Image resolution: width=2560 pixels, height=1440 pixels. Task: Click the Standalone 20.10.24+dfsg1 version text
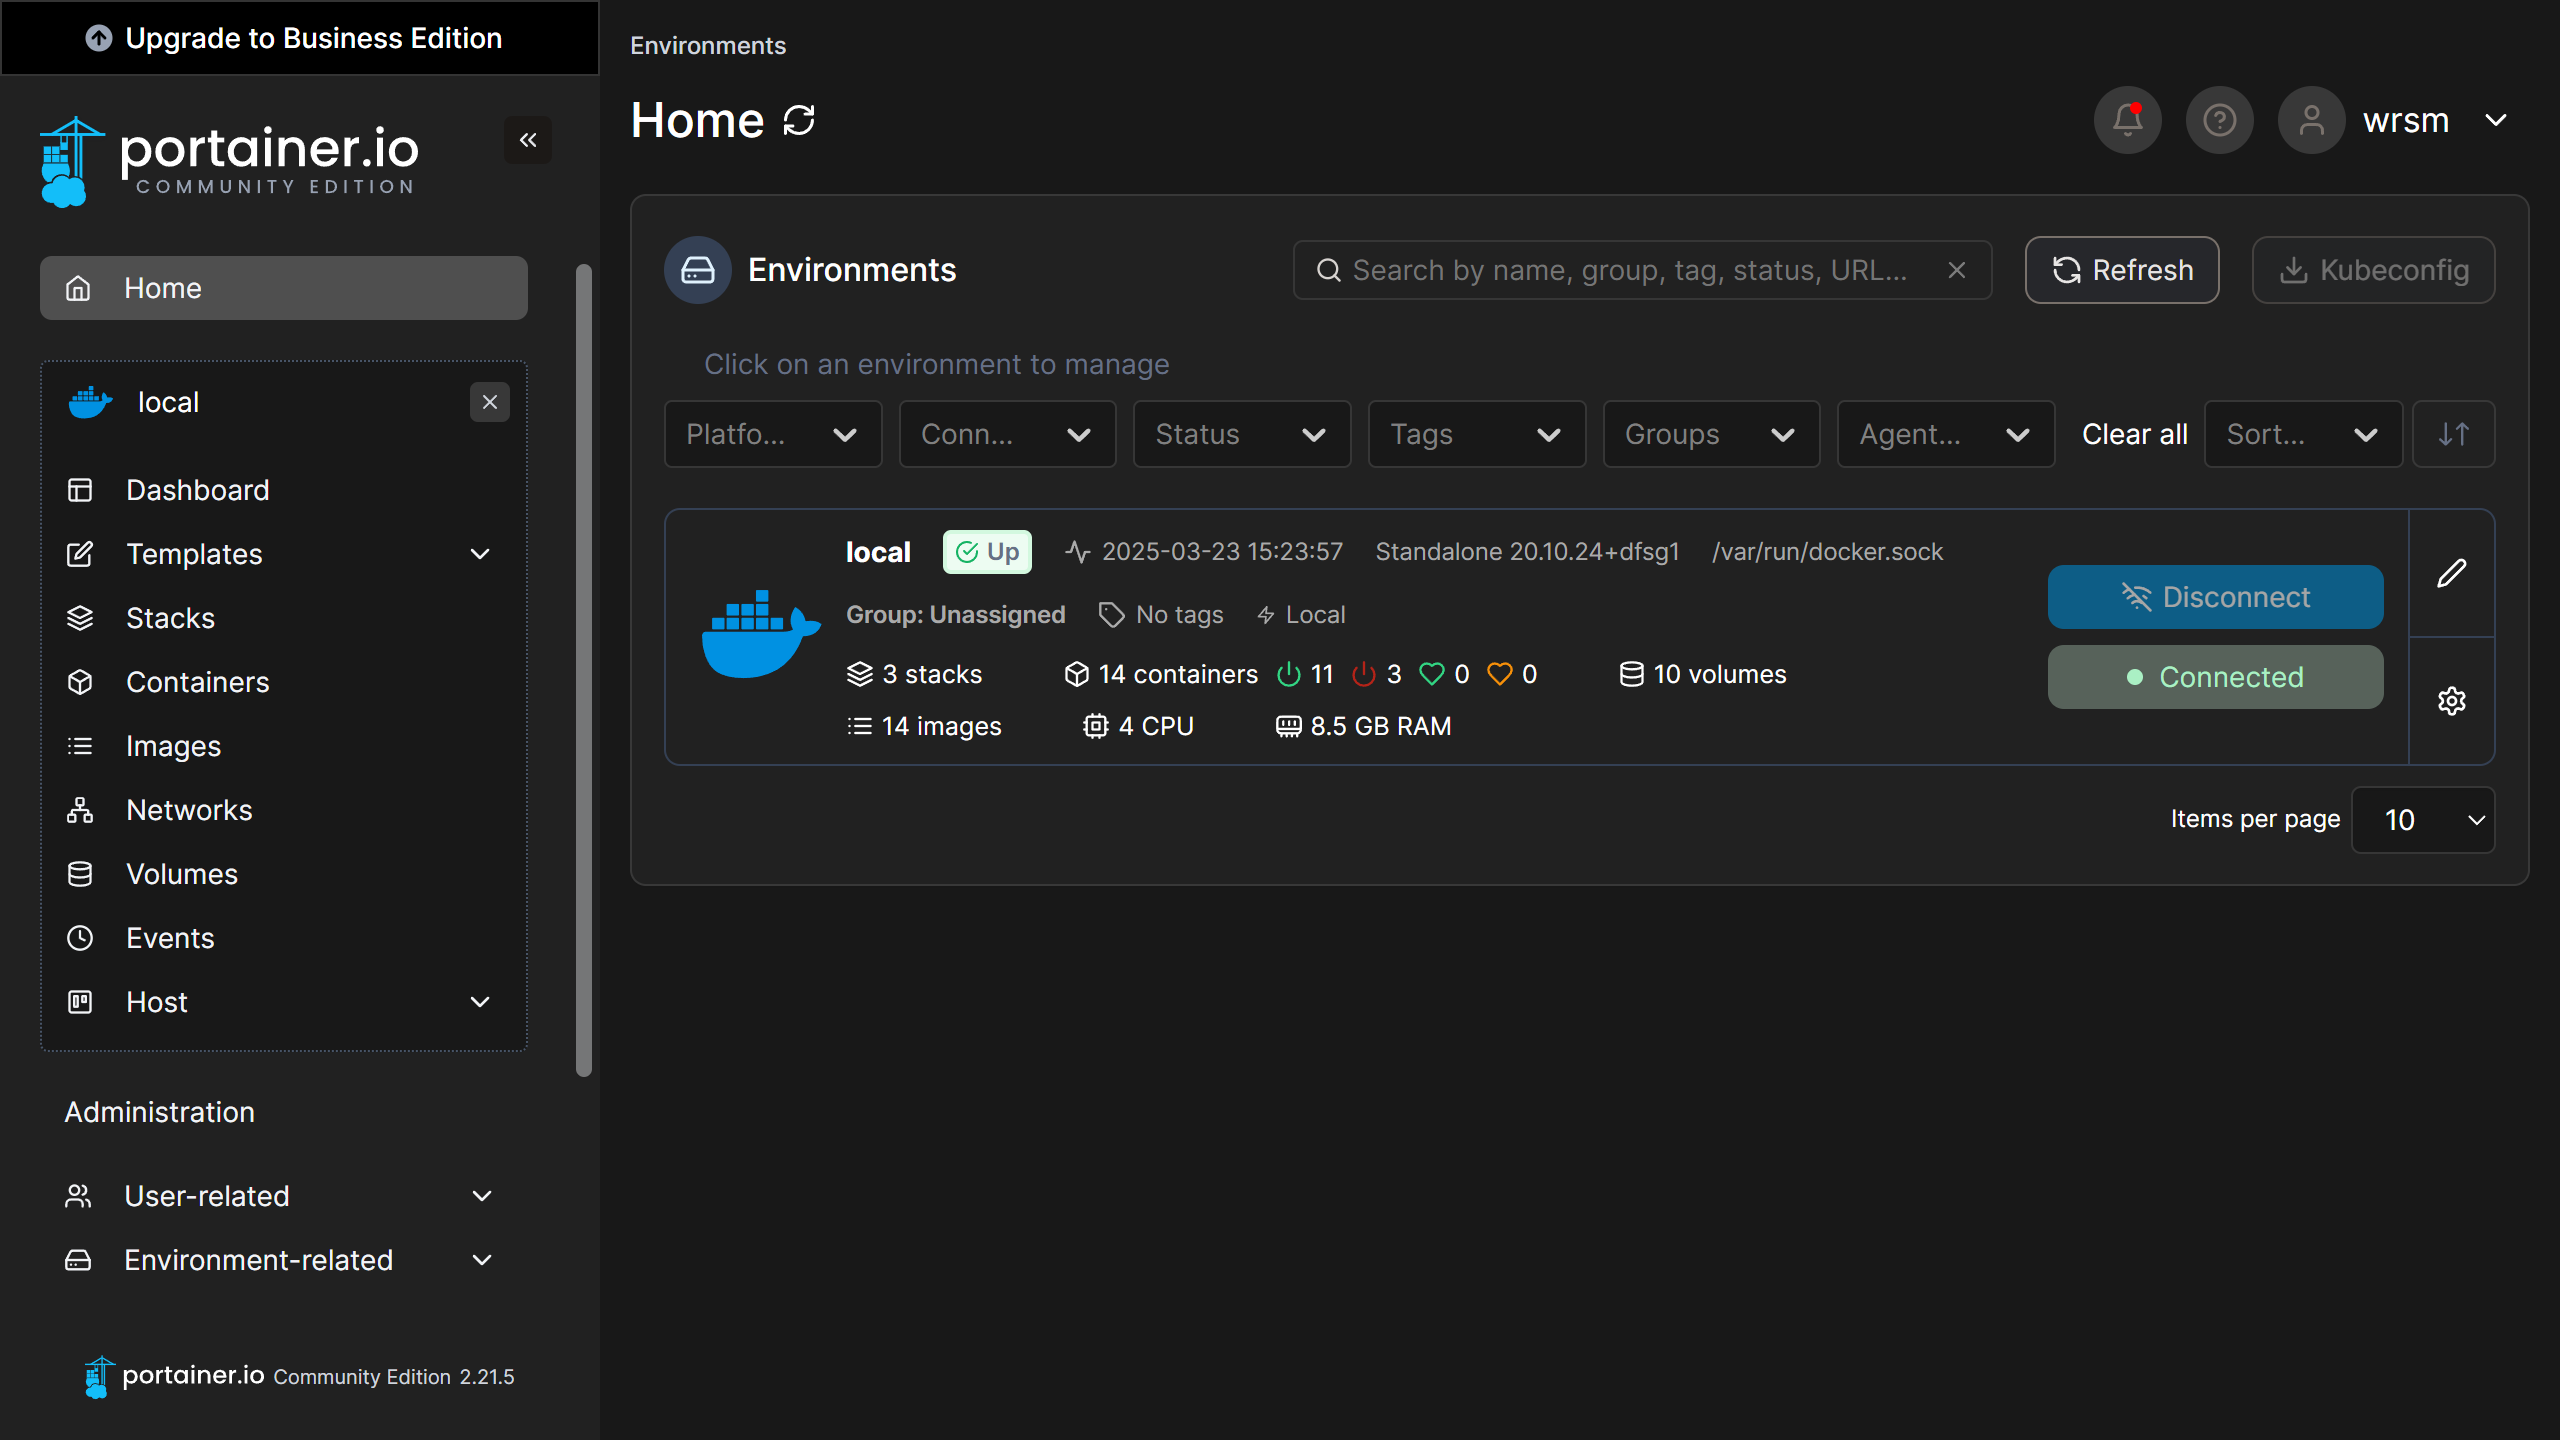[1527, 552]
